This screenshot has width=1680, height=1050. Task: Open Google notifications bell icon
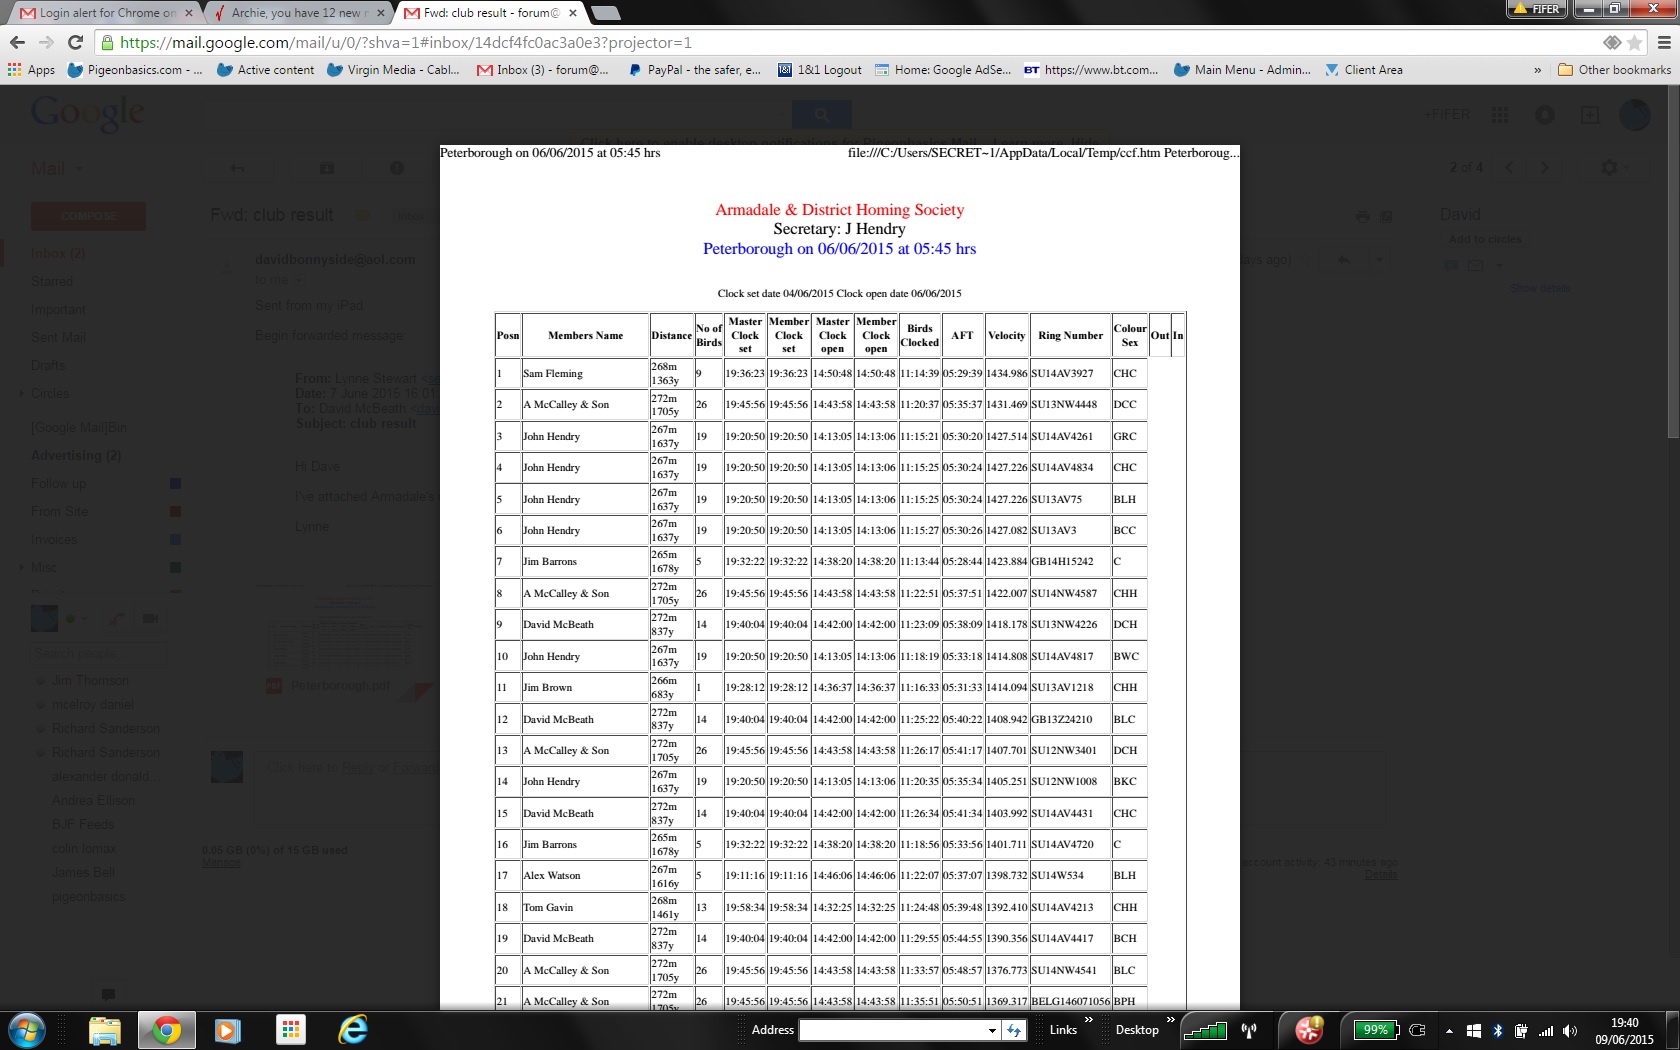tap(1545, 115)
